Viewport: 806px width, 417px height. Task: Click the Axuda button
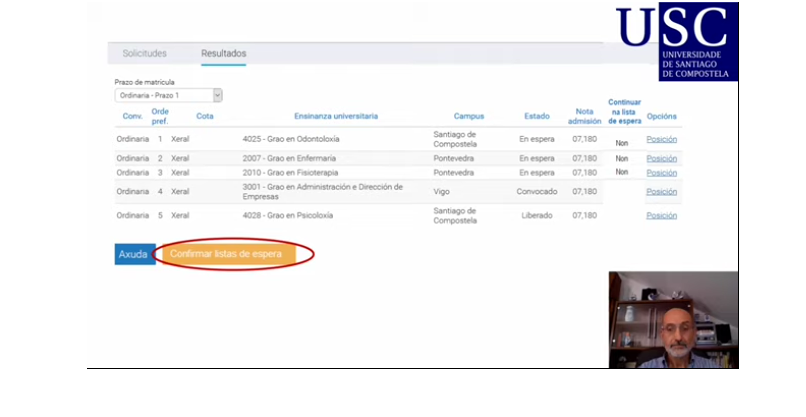[x=133, y=254]
